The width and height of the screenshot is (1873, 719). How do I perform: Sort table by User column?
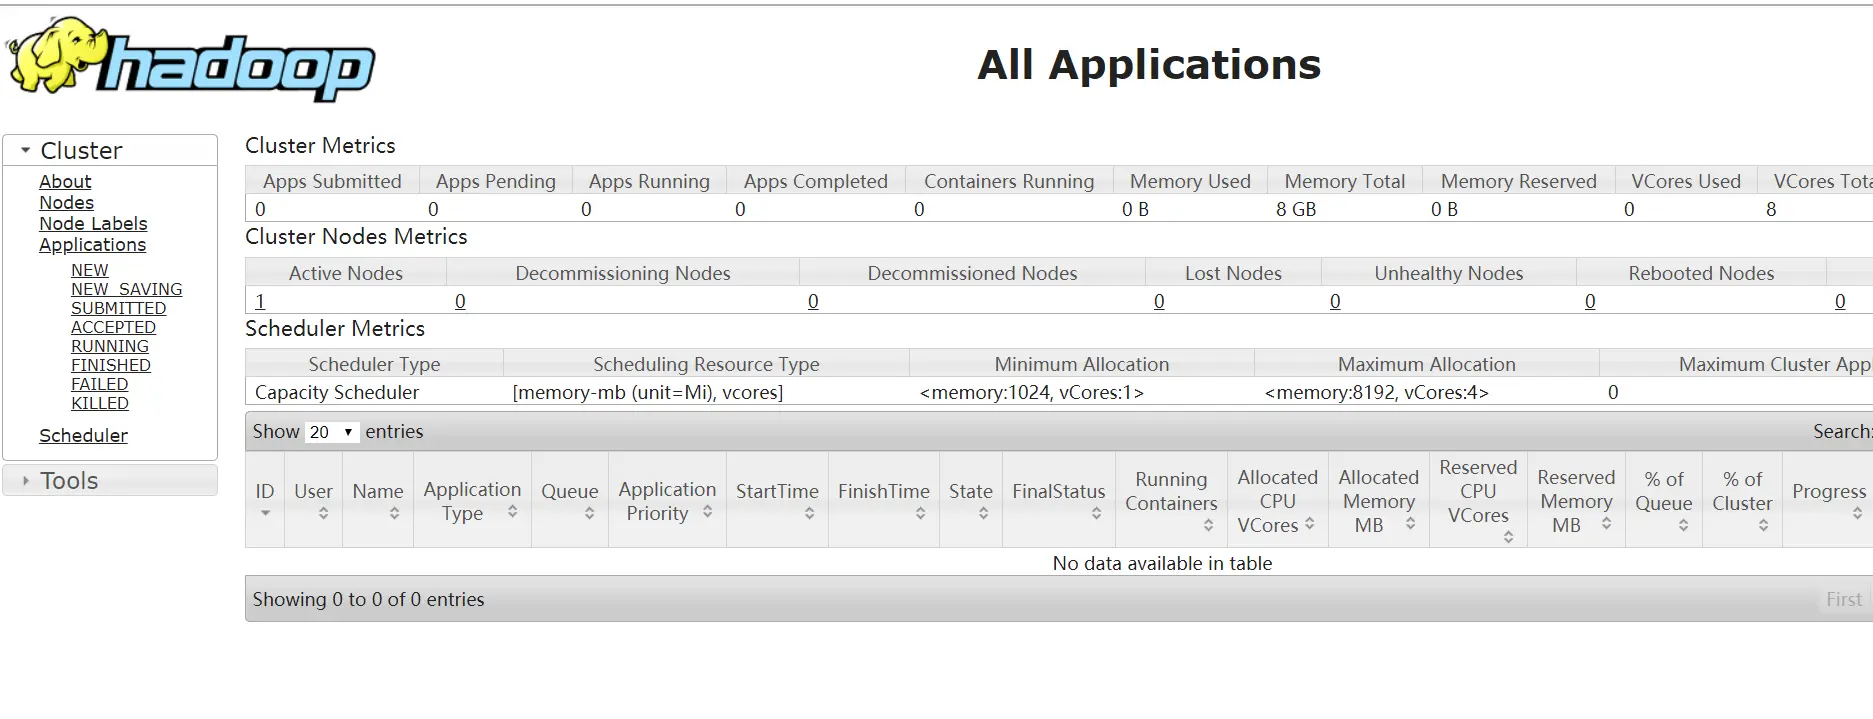tap(313, 499)
